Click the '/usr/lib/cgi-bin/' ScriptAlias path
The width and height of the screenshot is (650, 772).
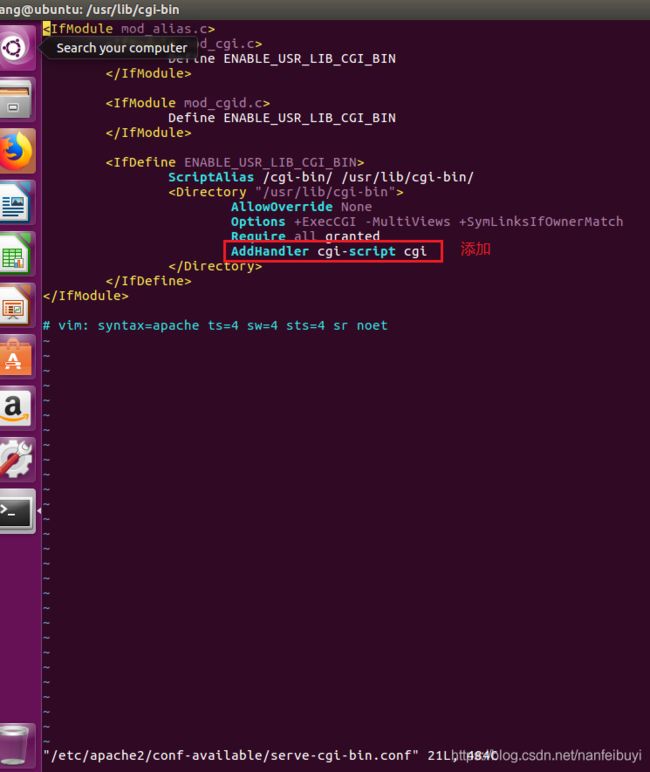(407, 177)
